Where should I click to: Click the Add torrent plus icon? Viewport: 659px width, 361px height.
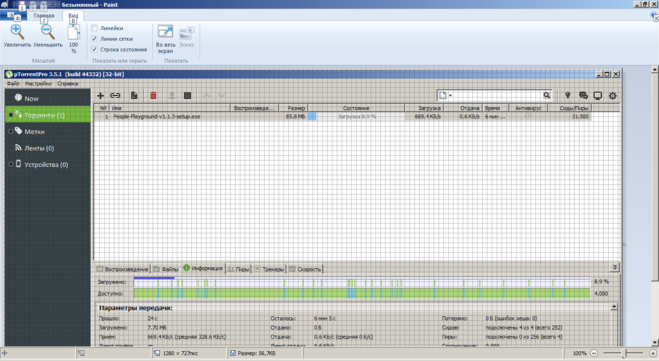(100, 96)
